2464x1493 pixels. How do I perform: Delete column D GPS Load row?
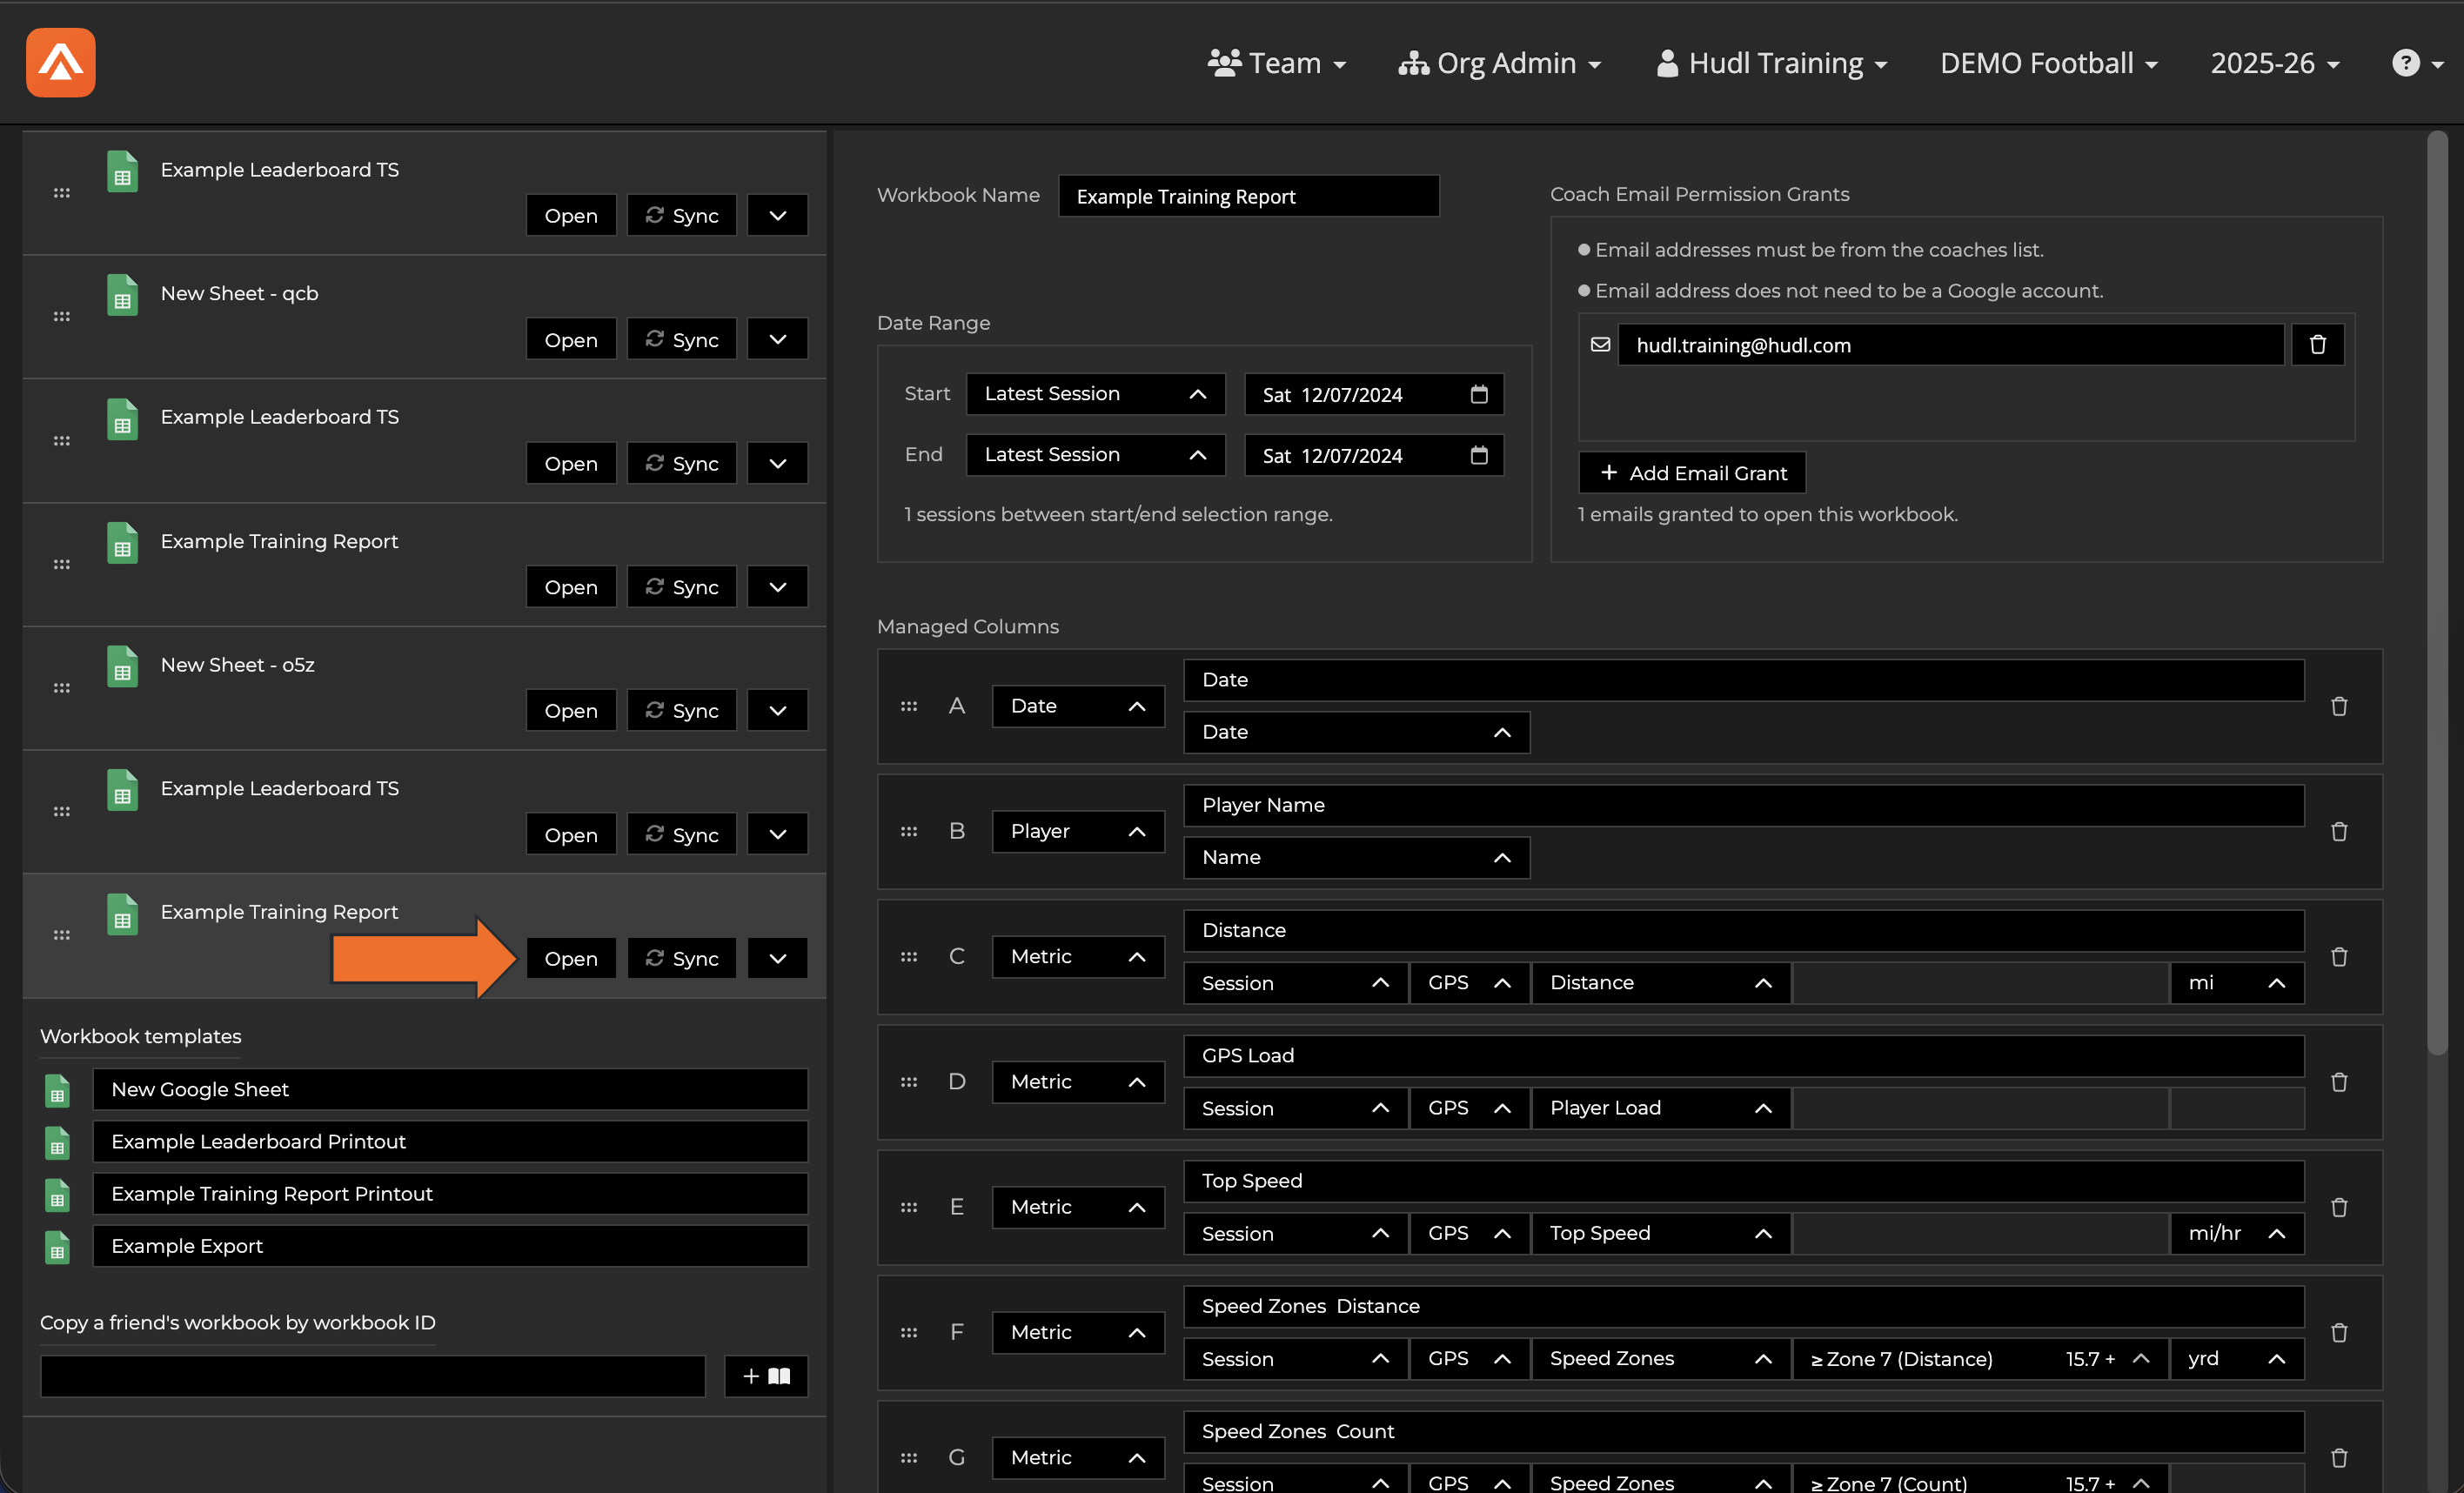pos(2338,1082)
